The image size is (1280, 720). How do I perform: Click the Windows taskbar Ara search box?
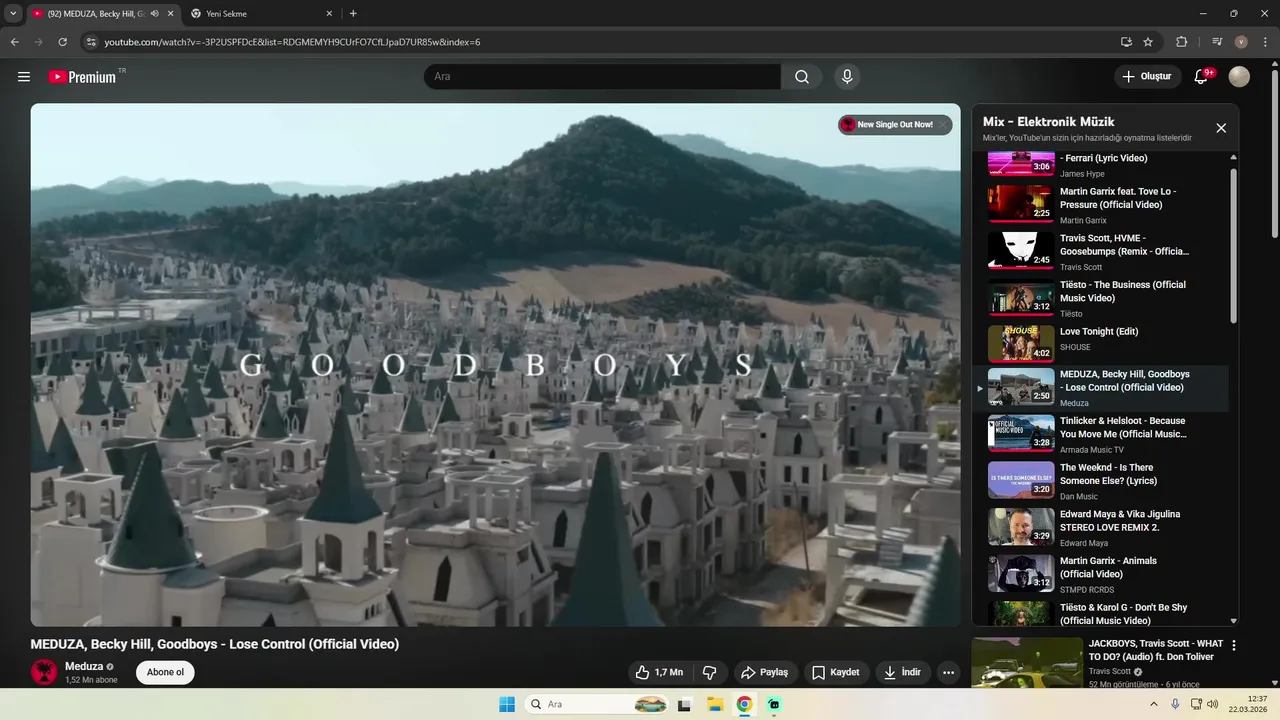coord(597,704)
